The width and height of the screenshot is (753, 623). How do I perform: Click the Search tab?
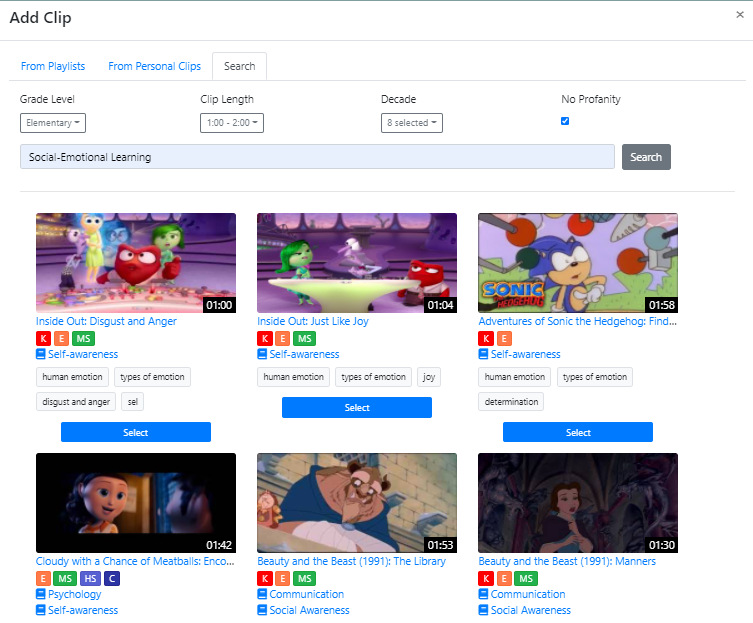(240, 66)
